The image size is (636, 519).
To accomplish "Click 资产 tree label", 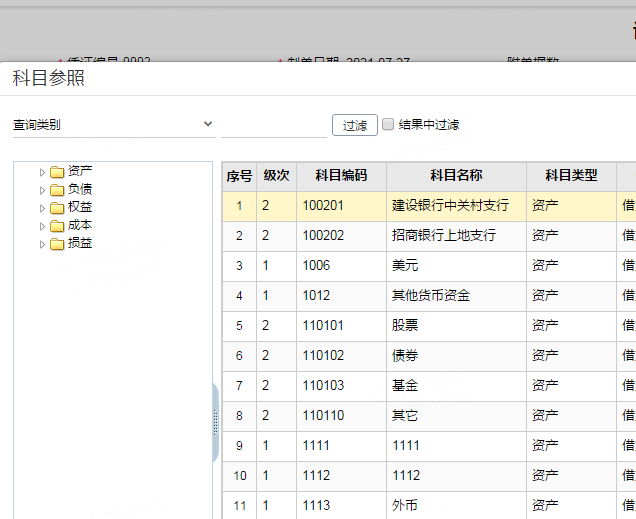I will 80,171.
